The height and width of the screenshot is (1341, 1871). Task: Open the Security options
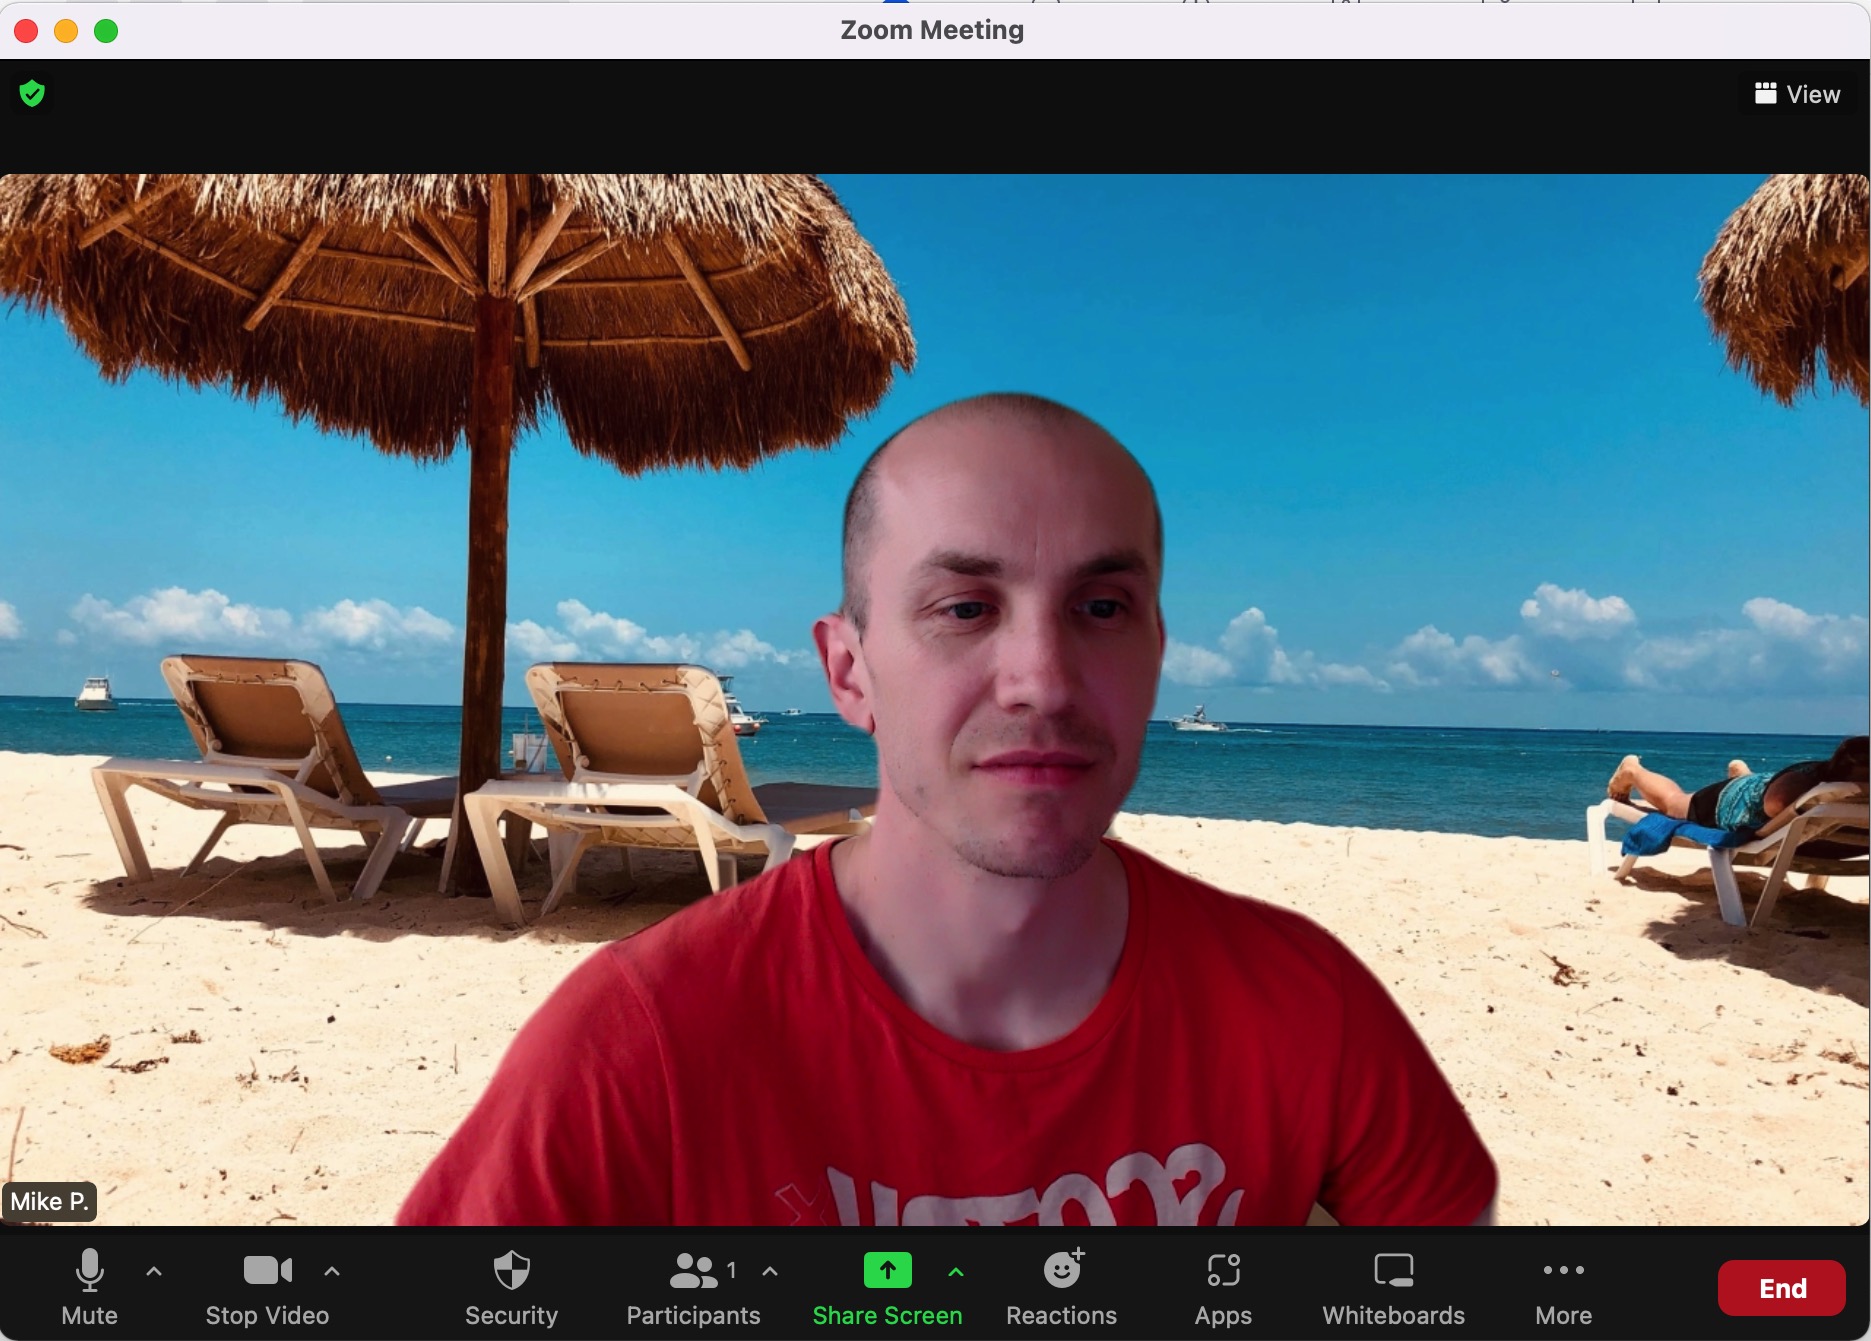511,1288
